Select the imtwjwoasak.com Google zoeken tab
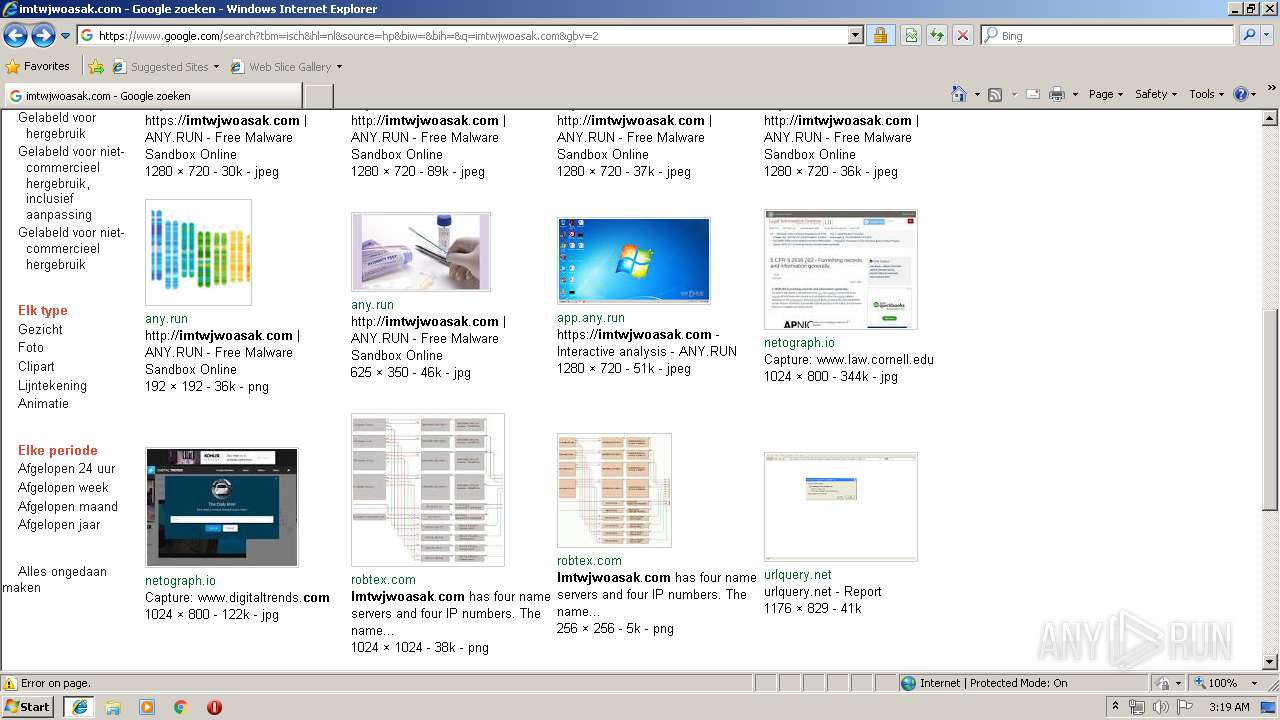This screenshot has height=720, width=1280. click(x=152, y=96)
